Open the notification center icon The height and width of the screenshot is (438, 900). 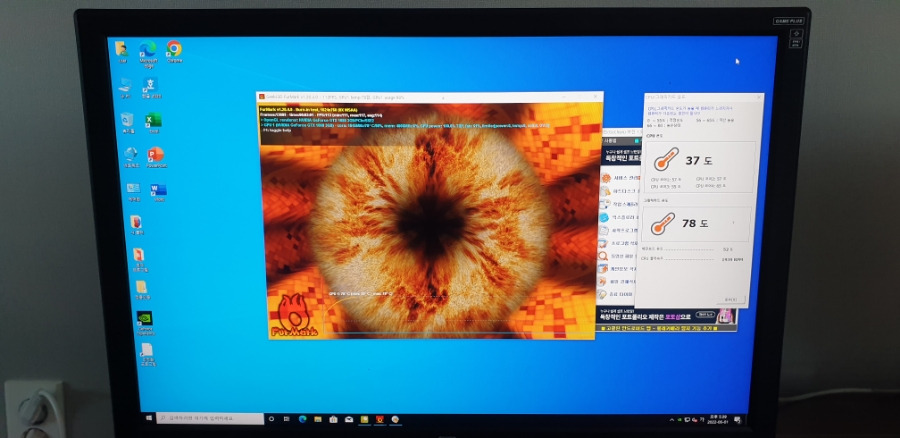[x=737, y=420]
